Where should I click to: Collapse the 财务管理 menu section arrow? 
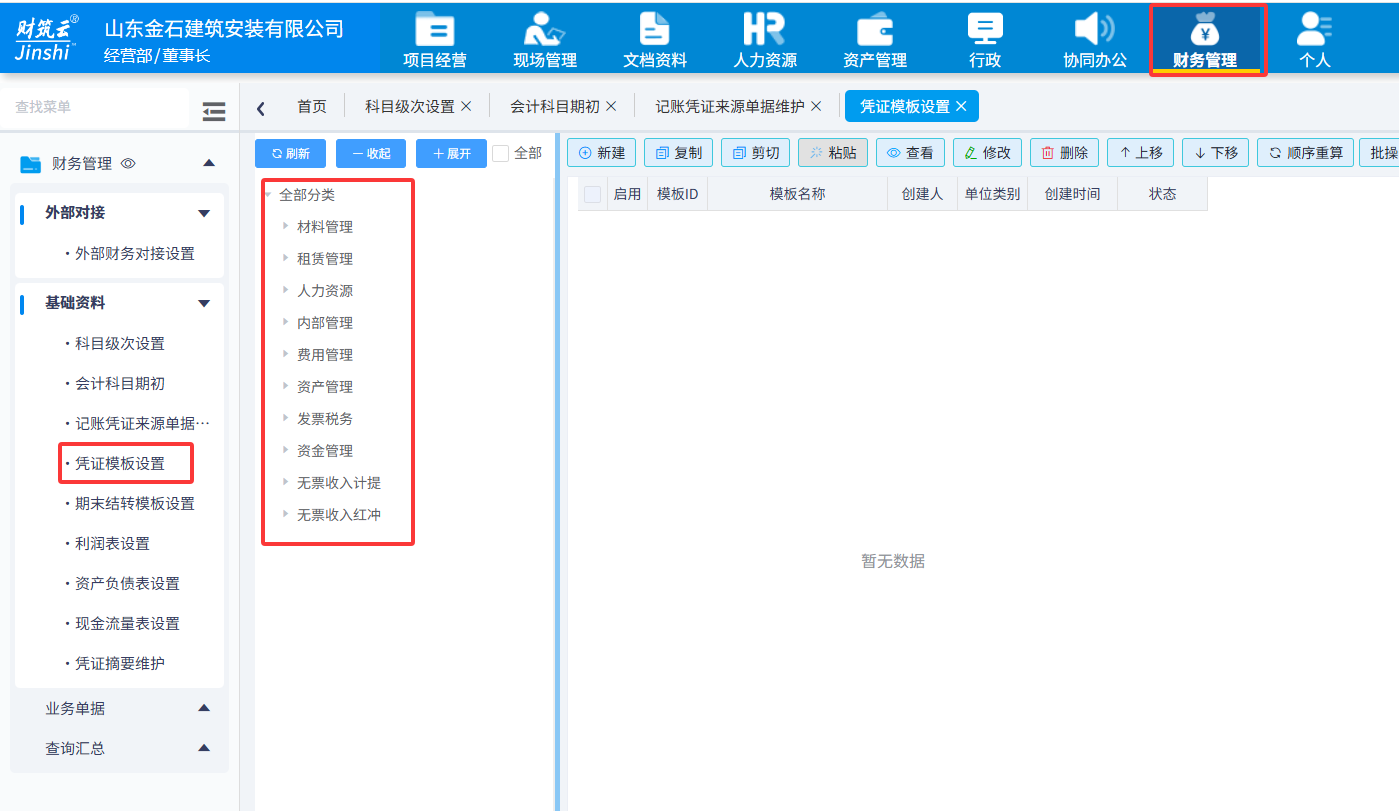coord(208,163)
